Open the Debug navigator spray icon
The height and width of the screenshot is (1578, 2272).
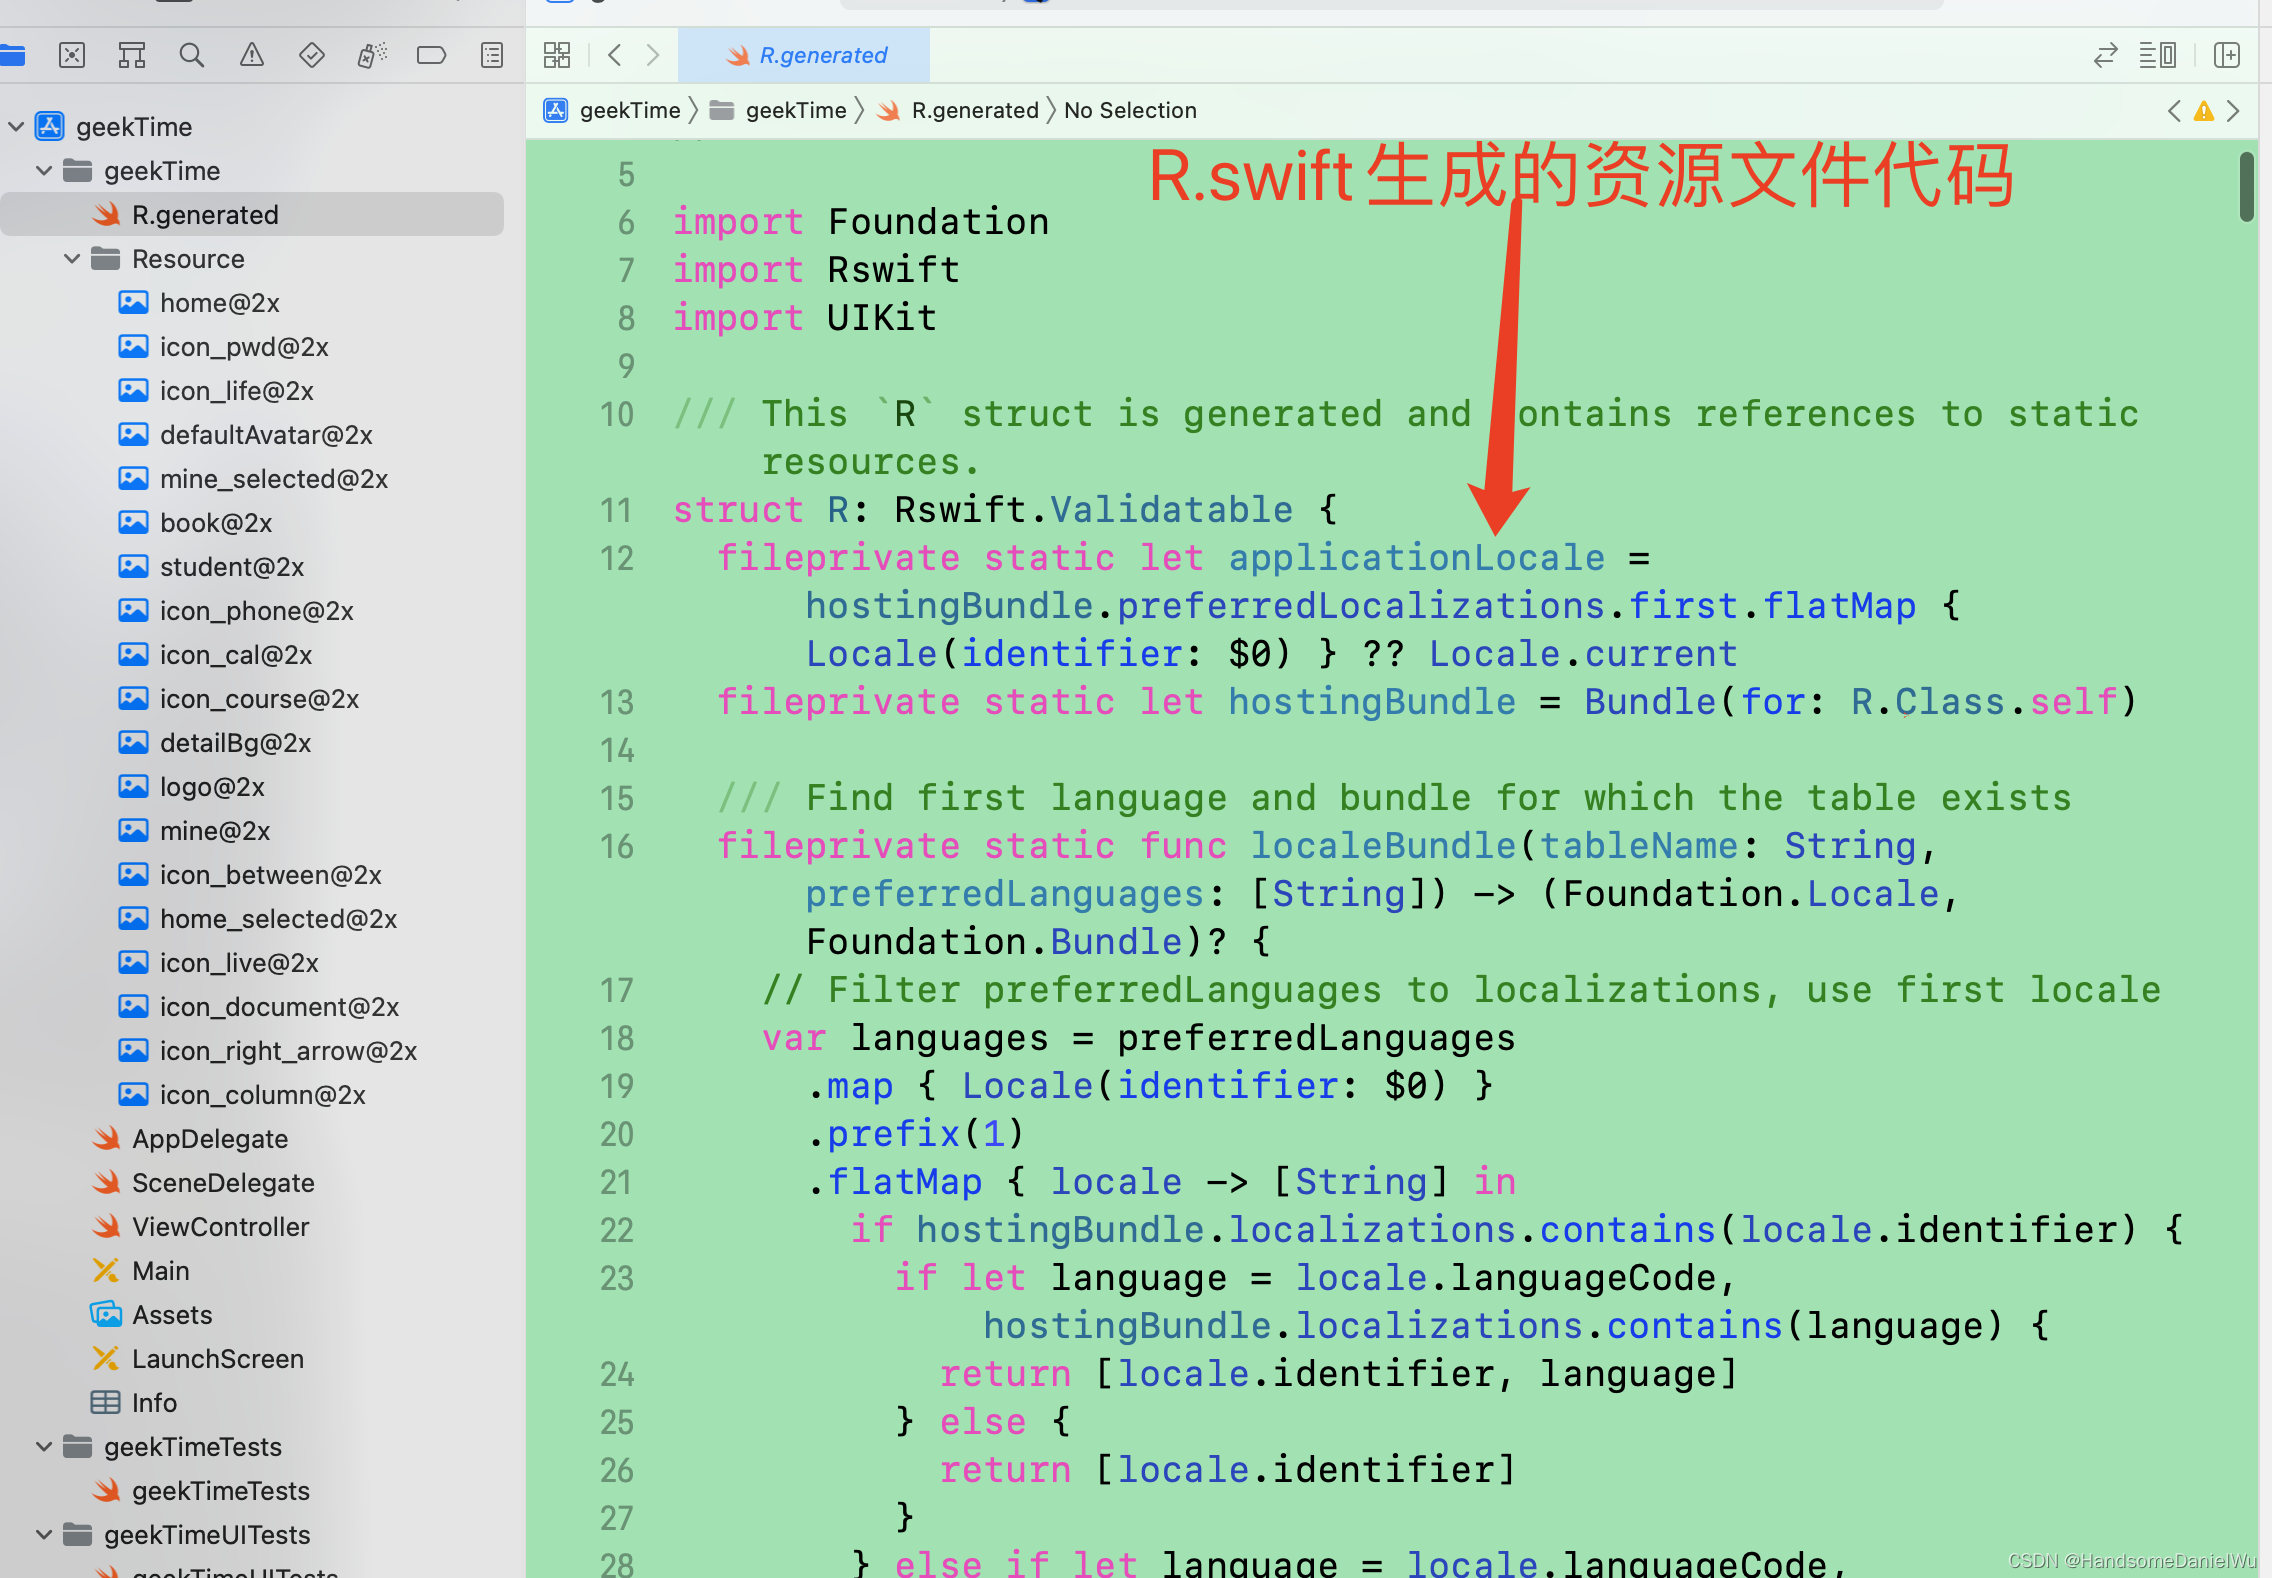pos(372,55)
